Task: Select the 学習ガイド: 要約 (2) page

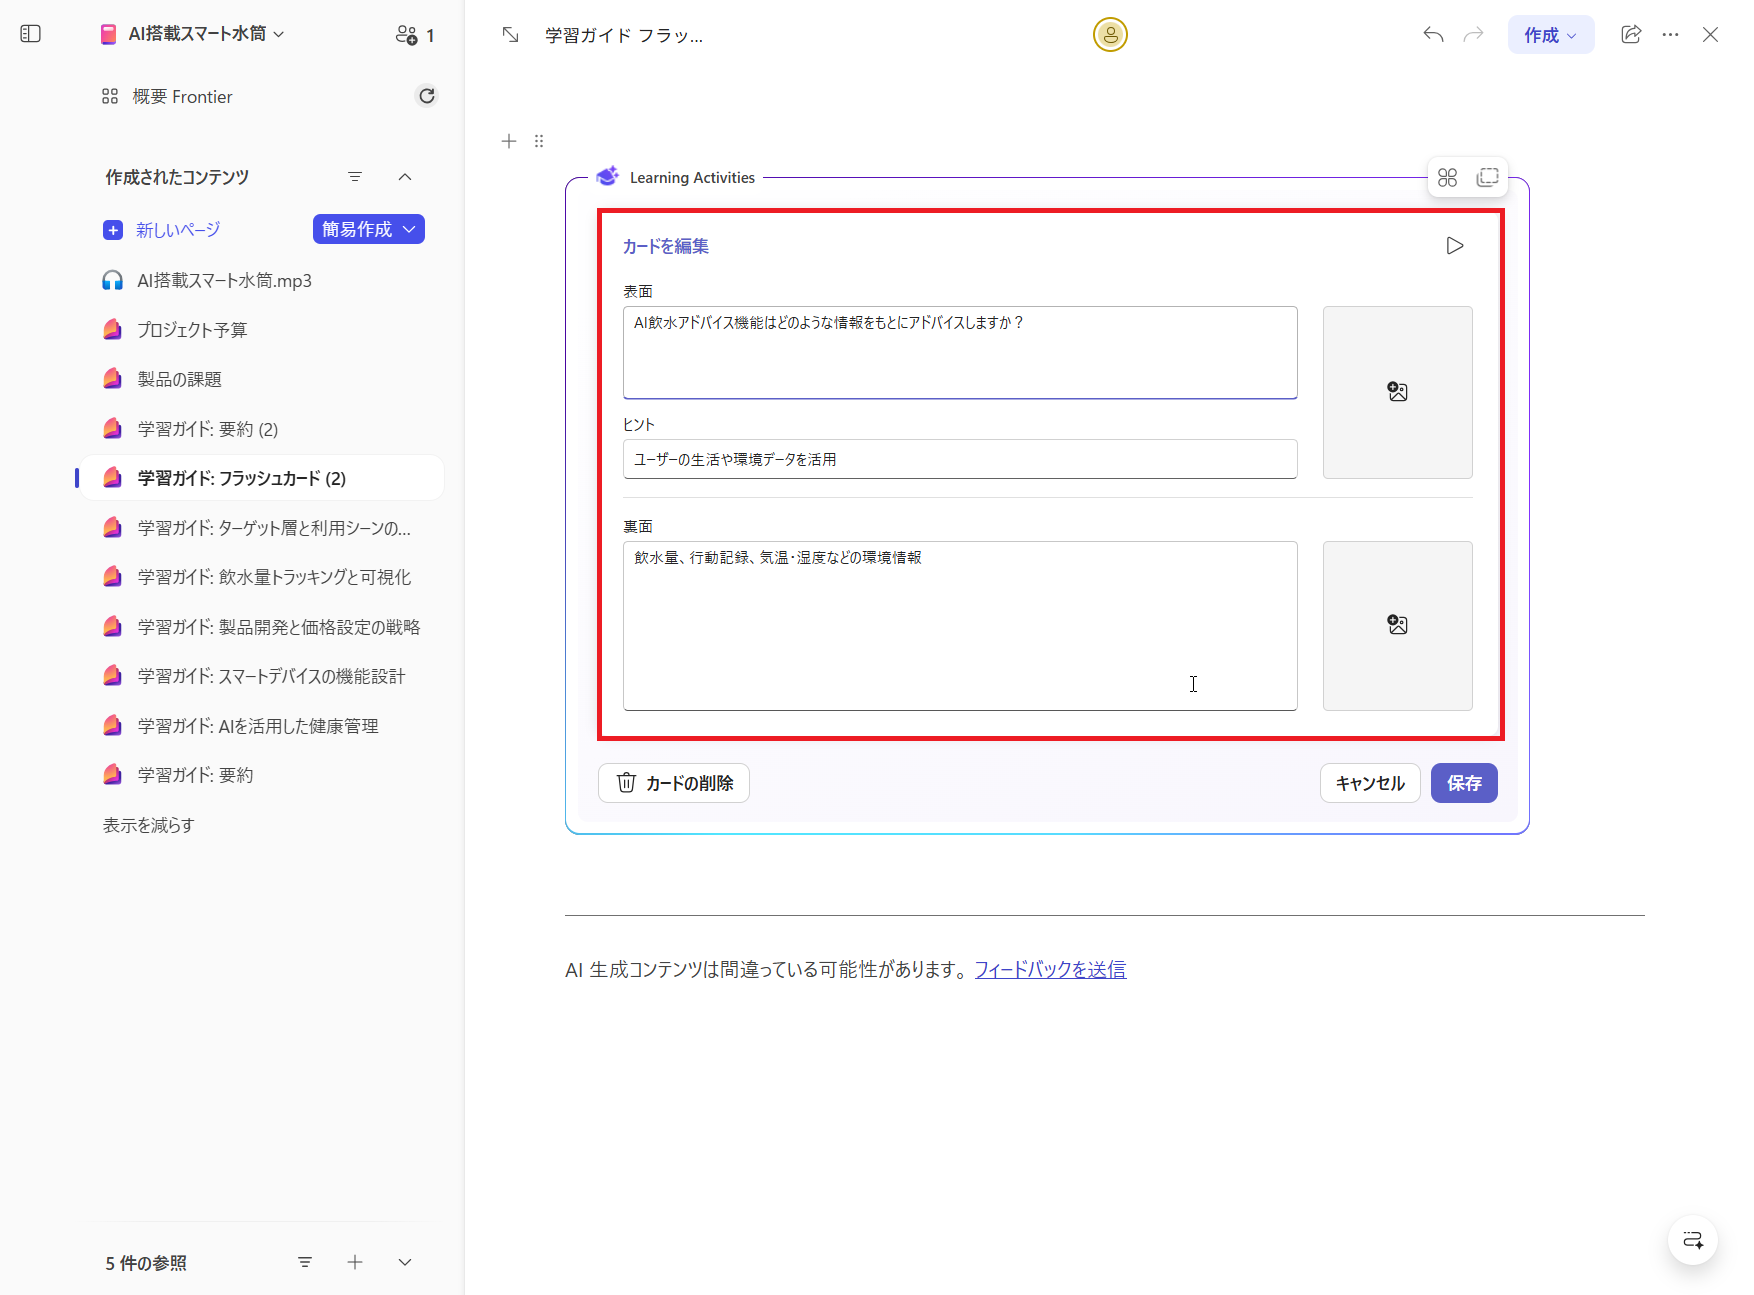Action: [x=207, y=428]
